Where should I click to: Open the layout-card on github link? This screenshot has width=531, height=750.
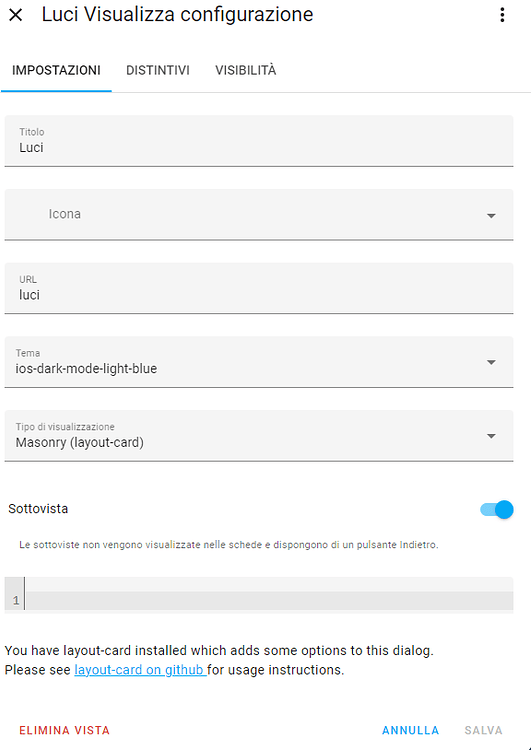(140, 670)
